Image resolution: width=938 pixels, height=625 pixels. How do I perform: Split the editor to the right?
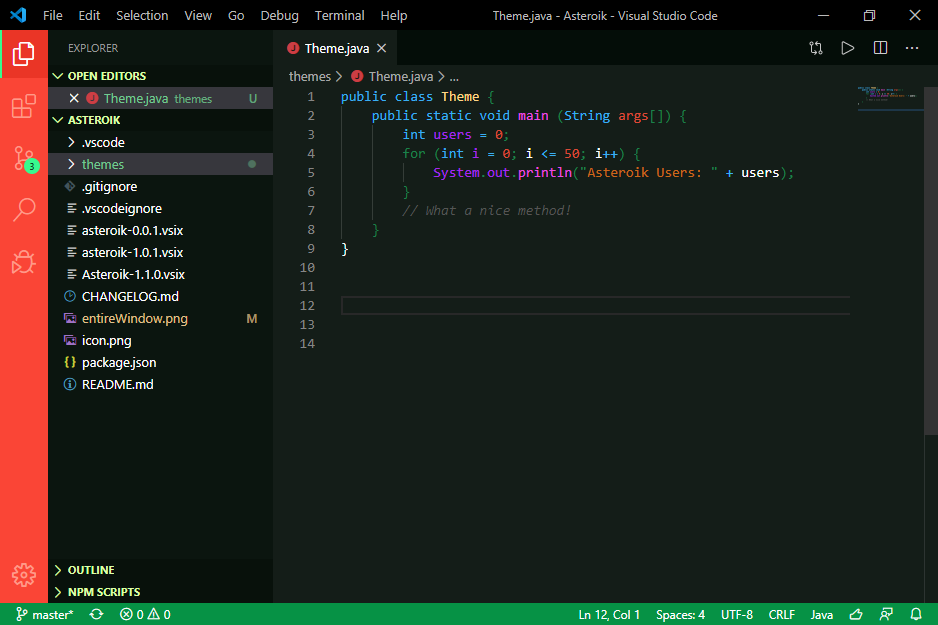pyautogui.click(x=881, y=48)
